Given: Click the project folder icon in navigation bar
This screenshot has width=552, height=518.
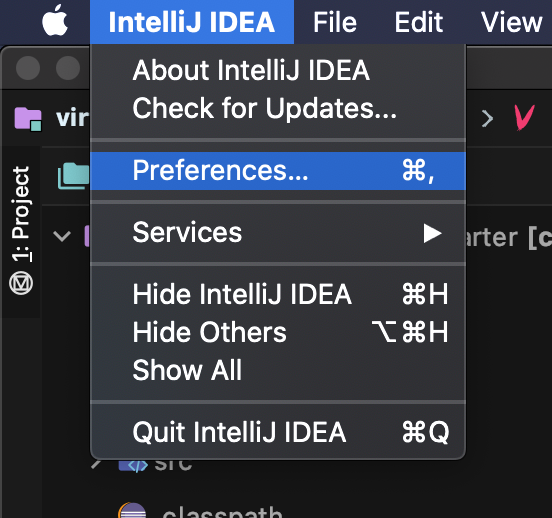Looking at the screenshot, I should tap(28, 119).
